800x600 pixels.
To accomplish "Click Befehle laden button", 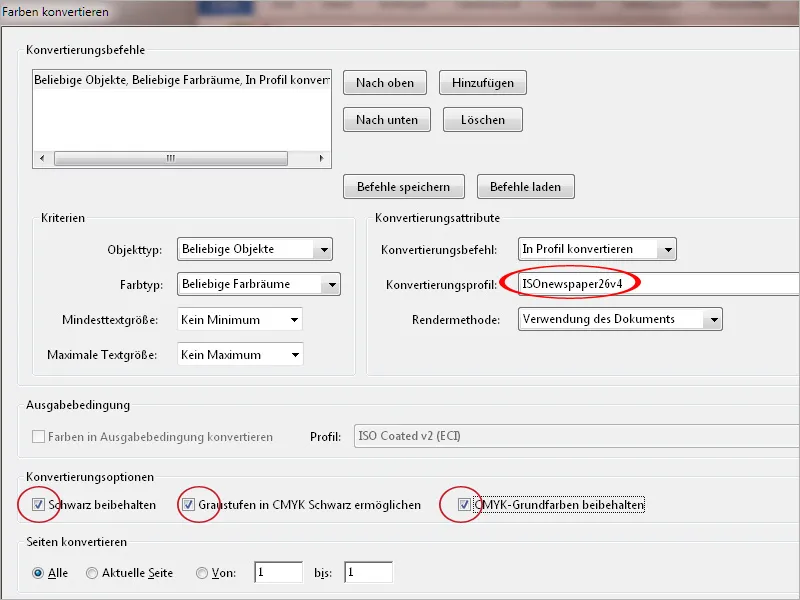I will (526, 187).
